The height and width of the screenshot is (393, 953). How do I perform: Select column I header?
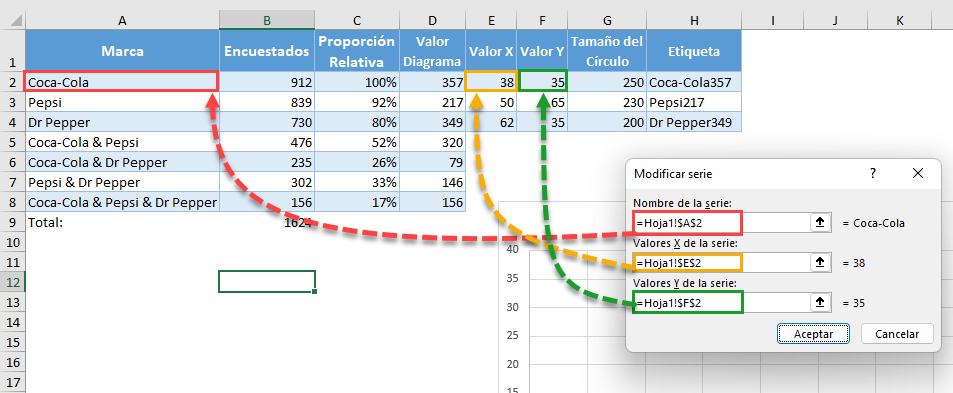click(x=772, y=21)
